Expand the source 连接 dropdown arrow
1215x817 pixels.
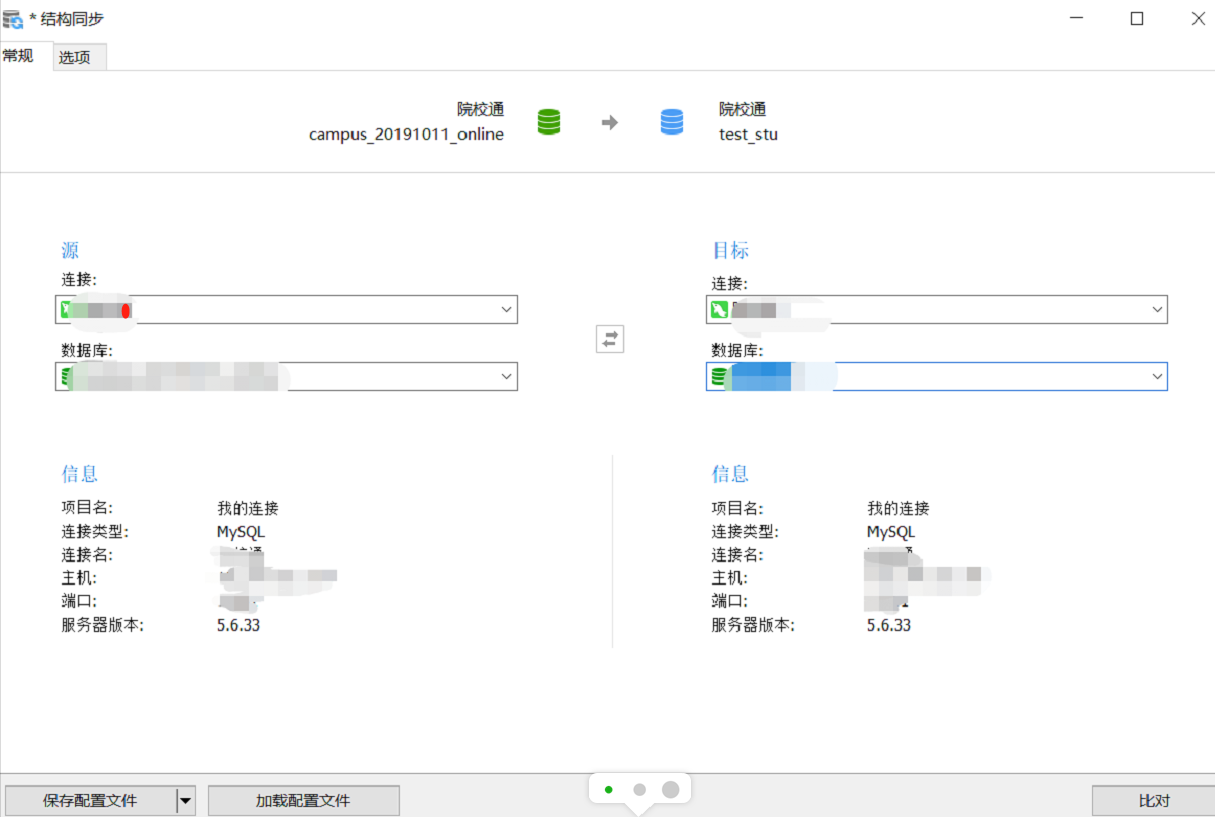tap(506, 310)
